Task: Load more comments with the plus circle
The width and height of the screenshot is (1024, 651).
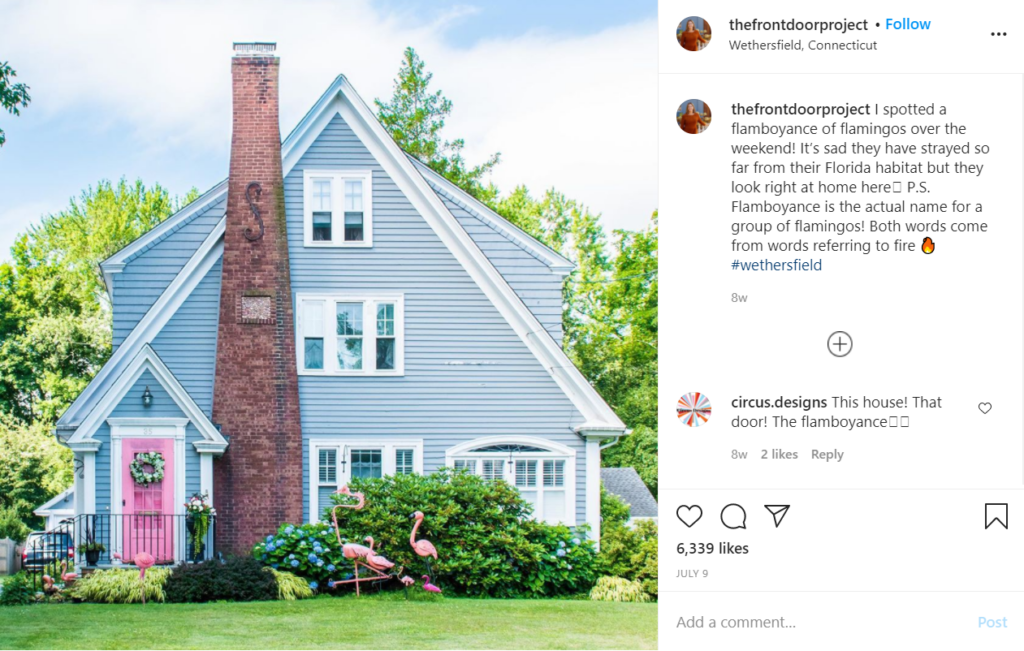Action: pos(840,344)
